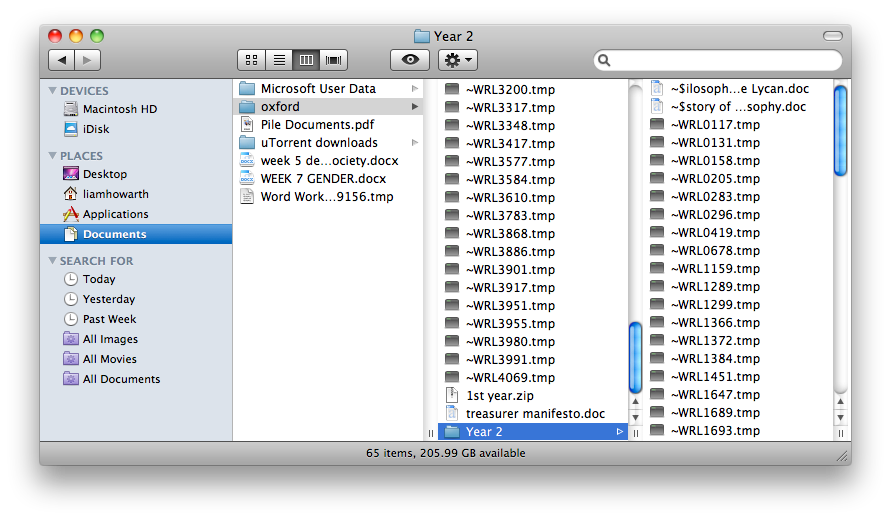
Task: Select Word Work...9156.tmp file
Action: (328, 197)
